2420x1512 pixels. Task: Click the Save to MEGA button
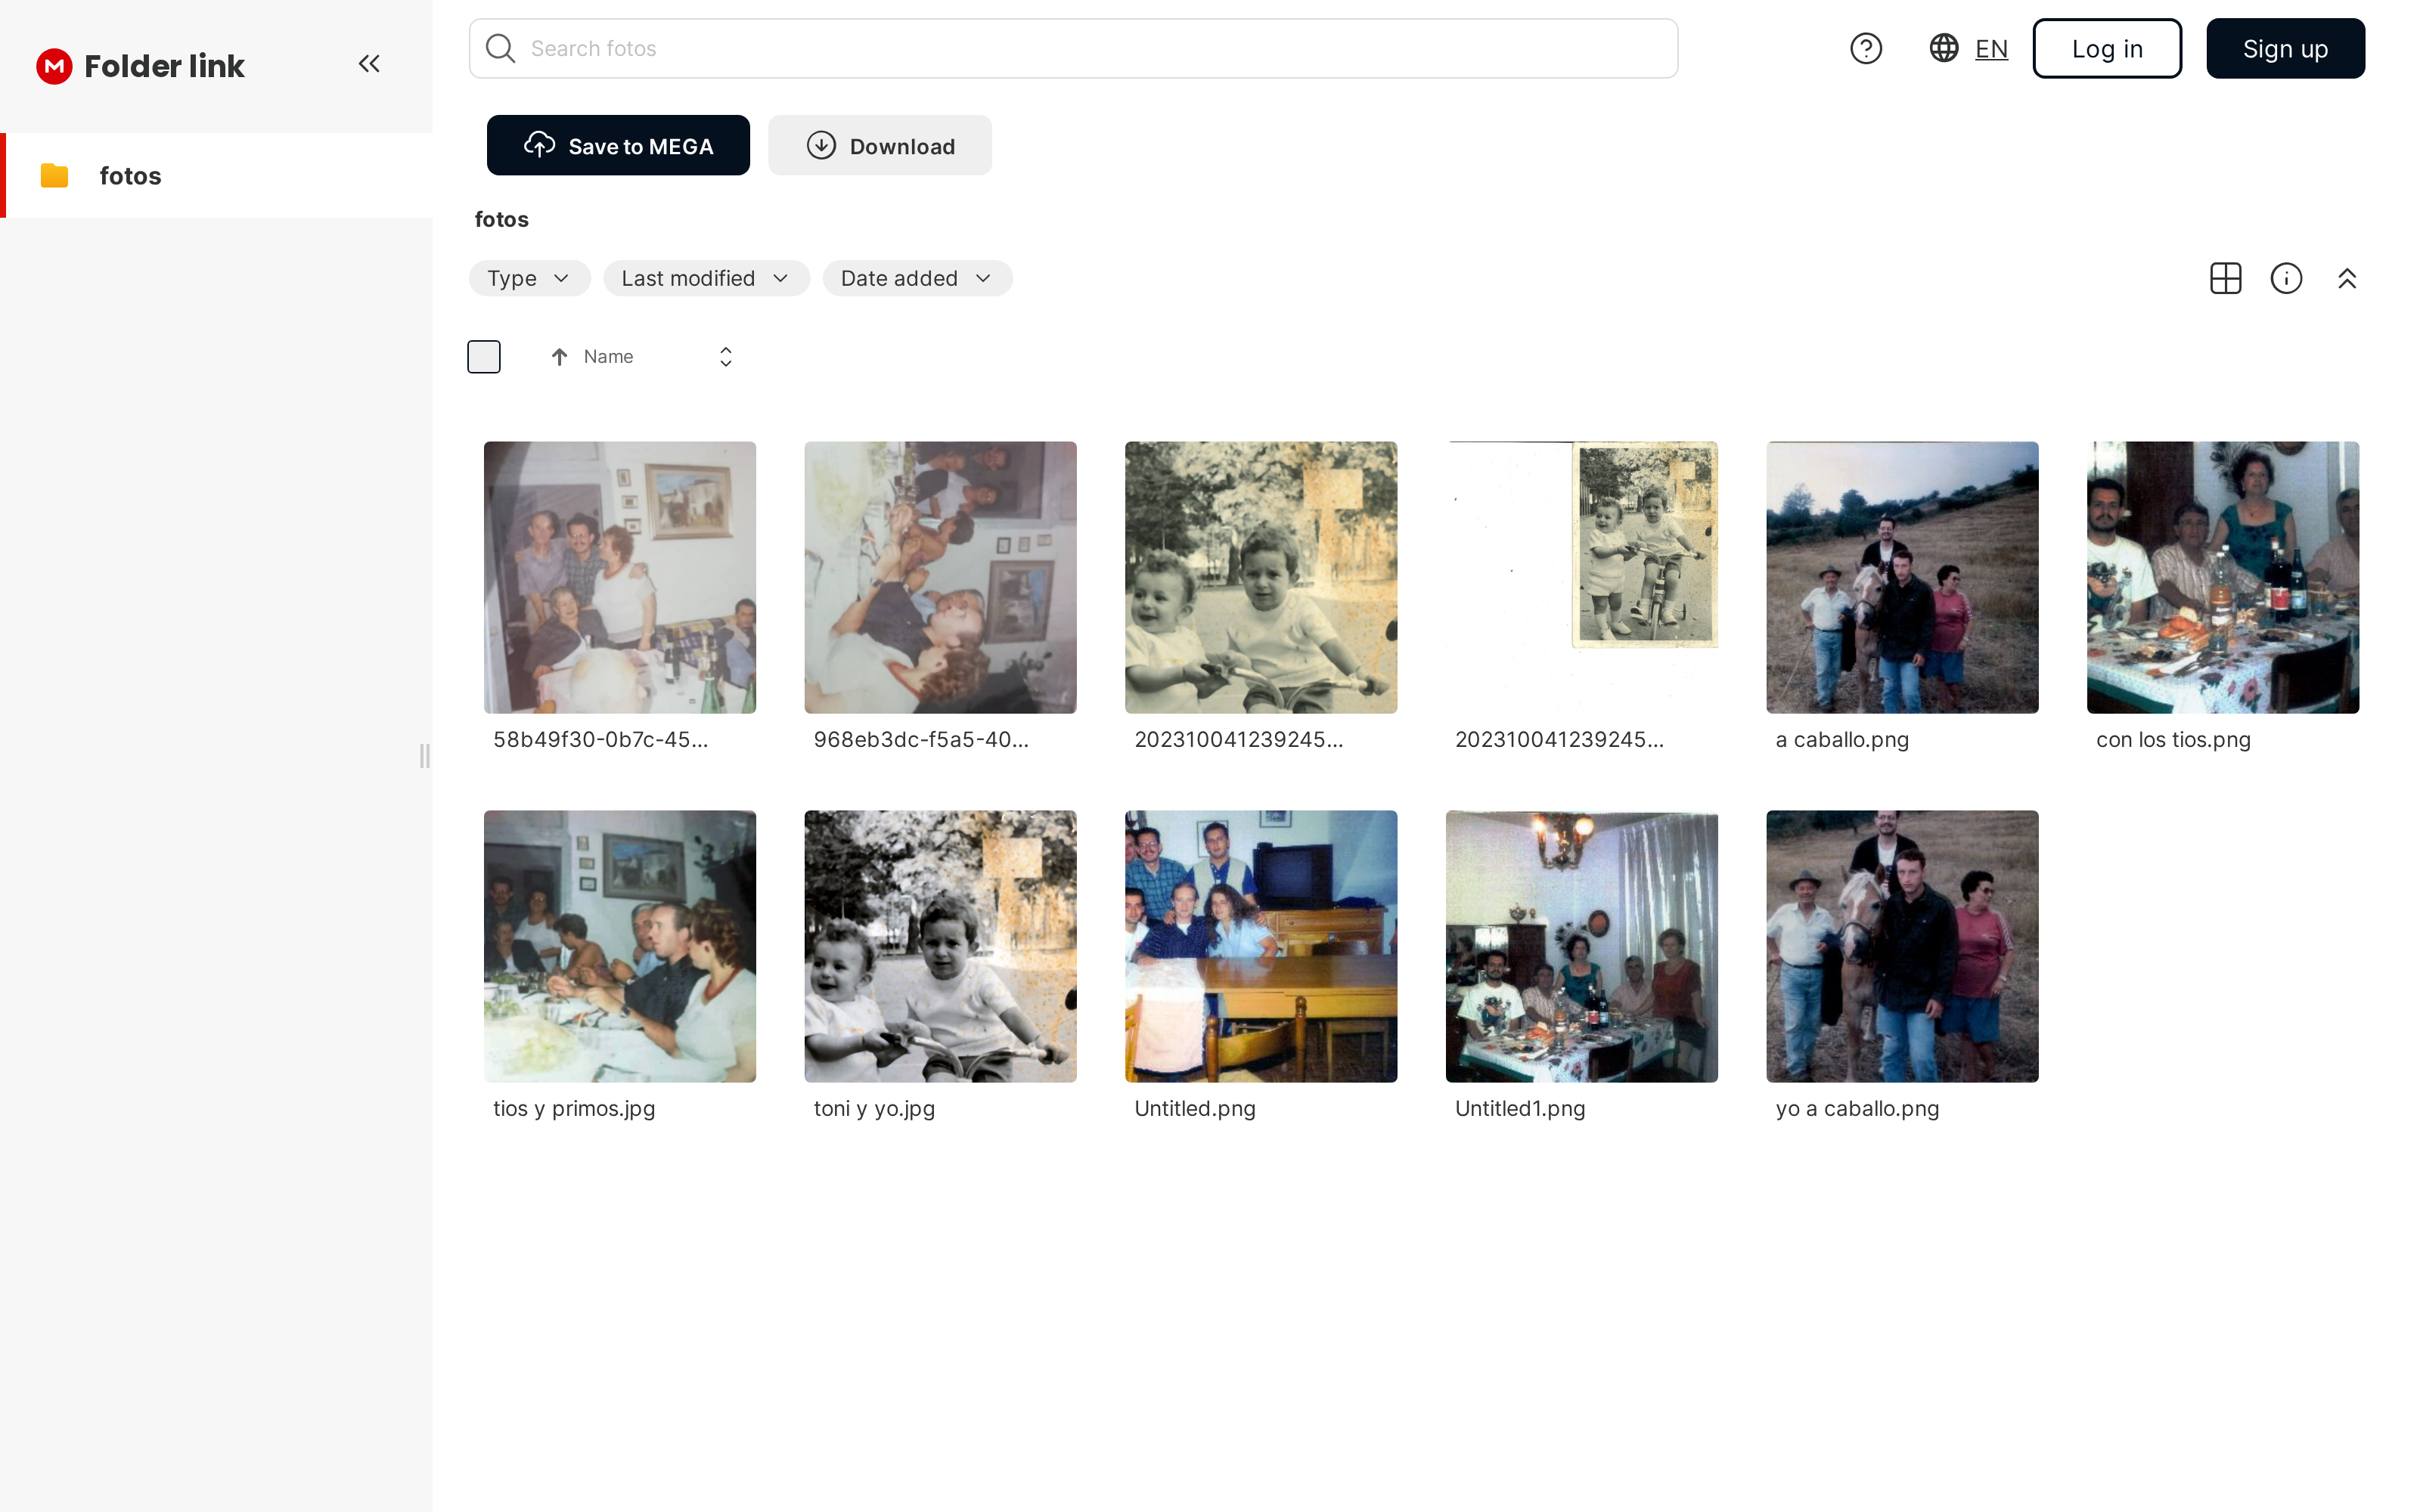618,146
